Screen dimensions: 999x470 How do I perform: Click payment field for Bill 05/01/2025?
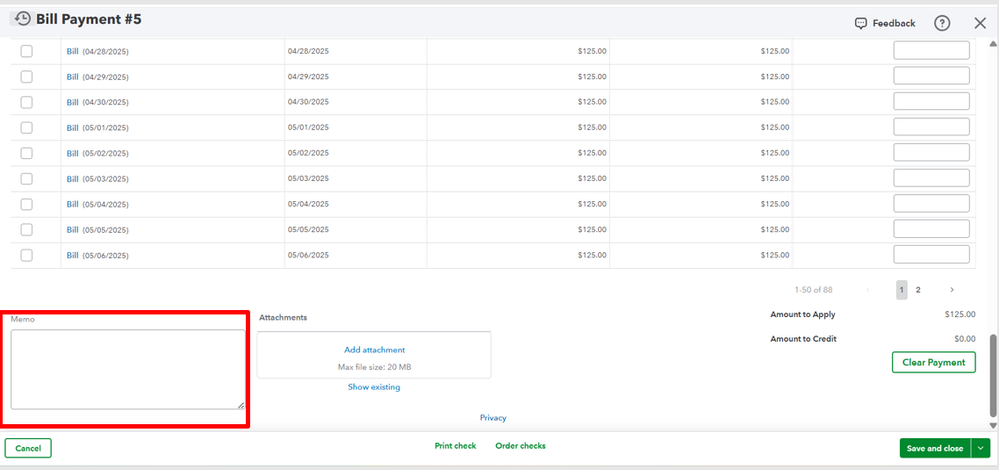[x=931, y=127]
